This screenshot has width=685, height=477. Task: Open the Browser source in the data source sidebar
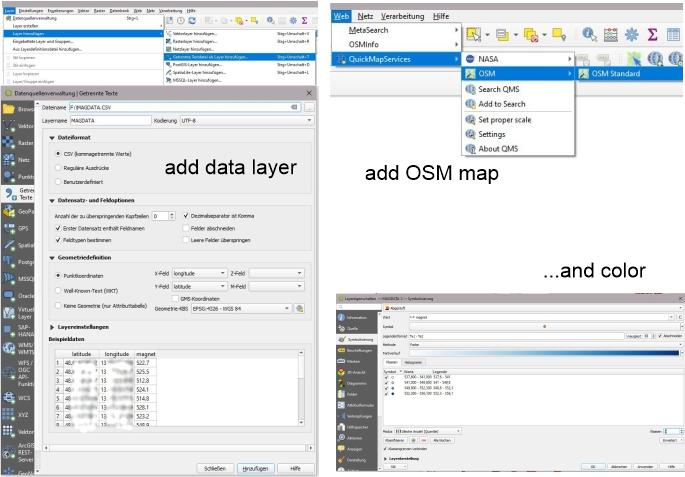click(x=18, y=109)
